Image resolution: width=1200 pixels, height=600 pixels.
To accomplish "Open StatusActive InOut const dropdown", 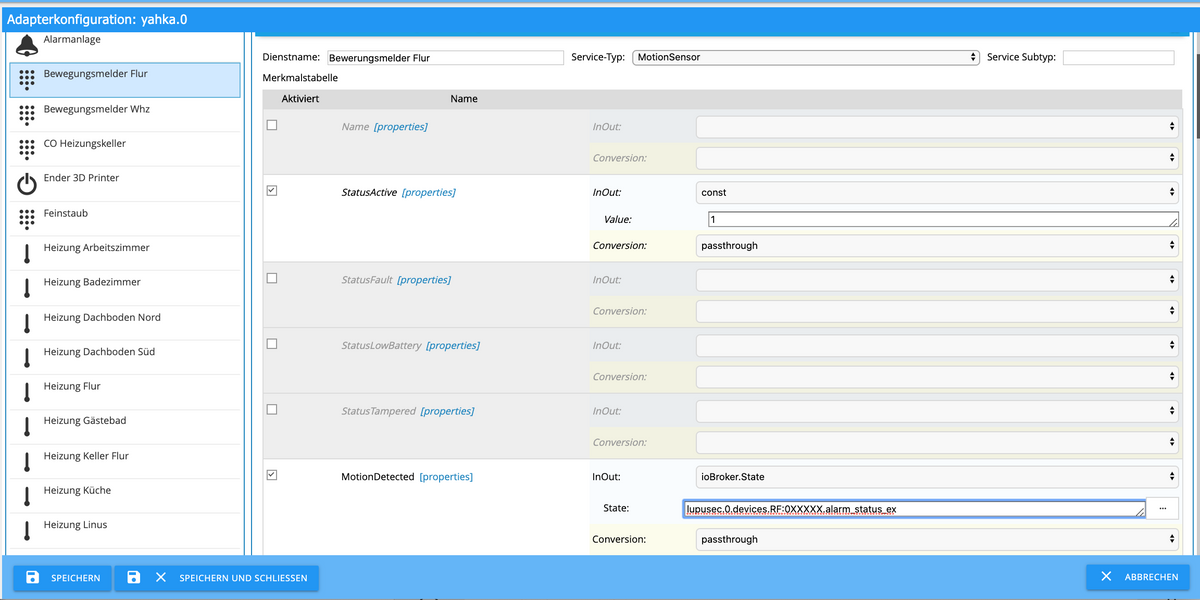I will click(937, 192).
